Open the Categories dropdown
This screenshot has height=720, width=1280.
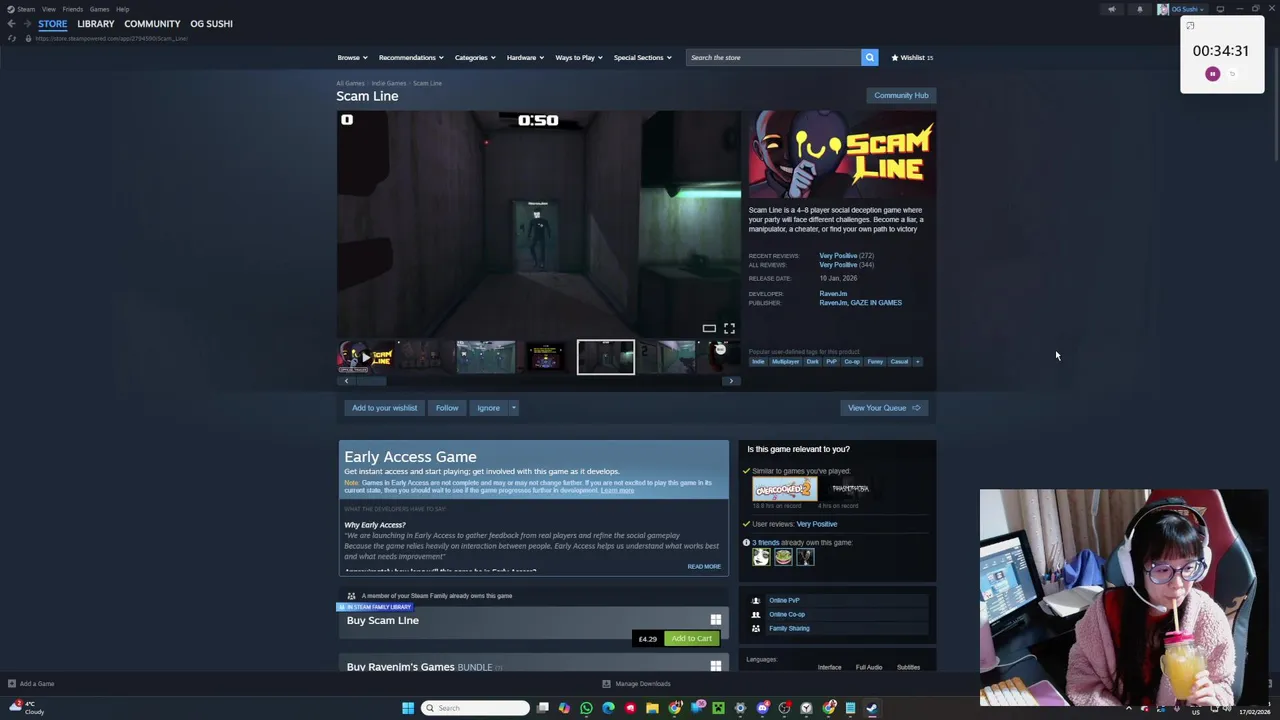point(475,57)
